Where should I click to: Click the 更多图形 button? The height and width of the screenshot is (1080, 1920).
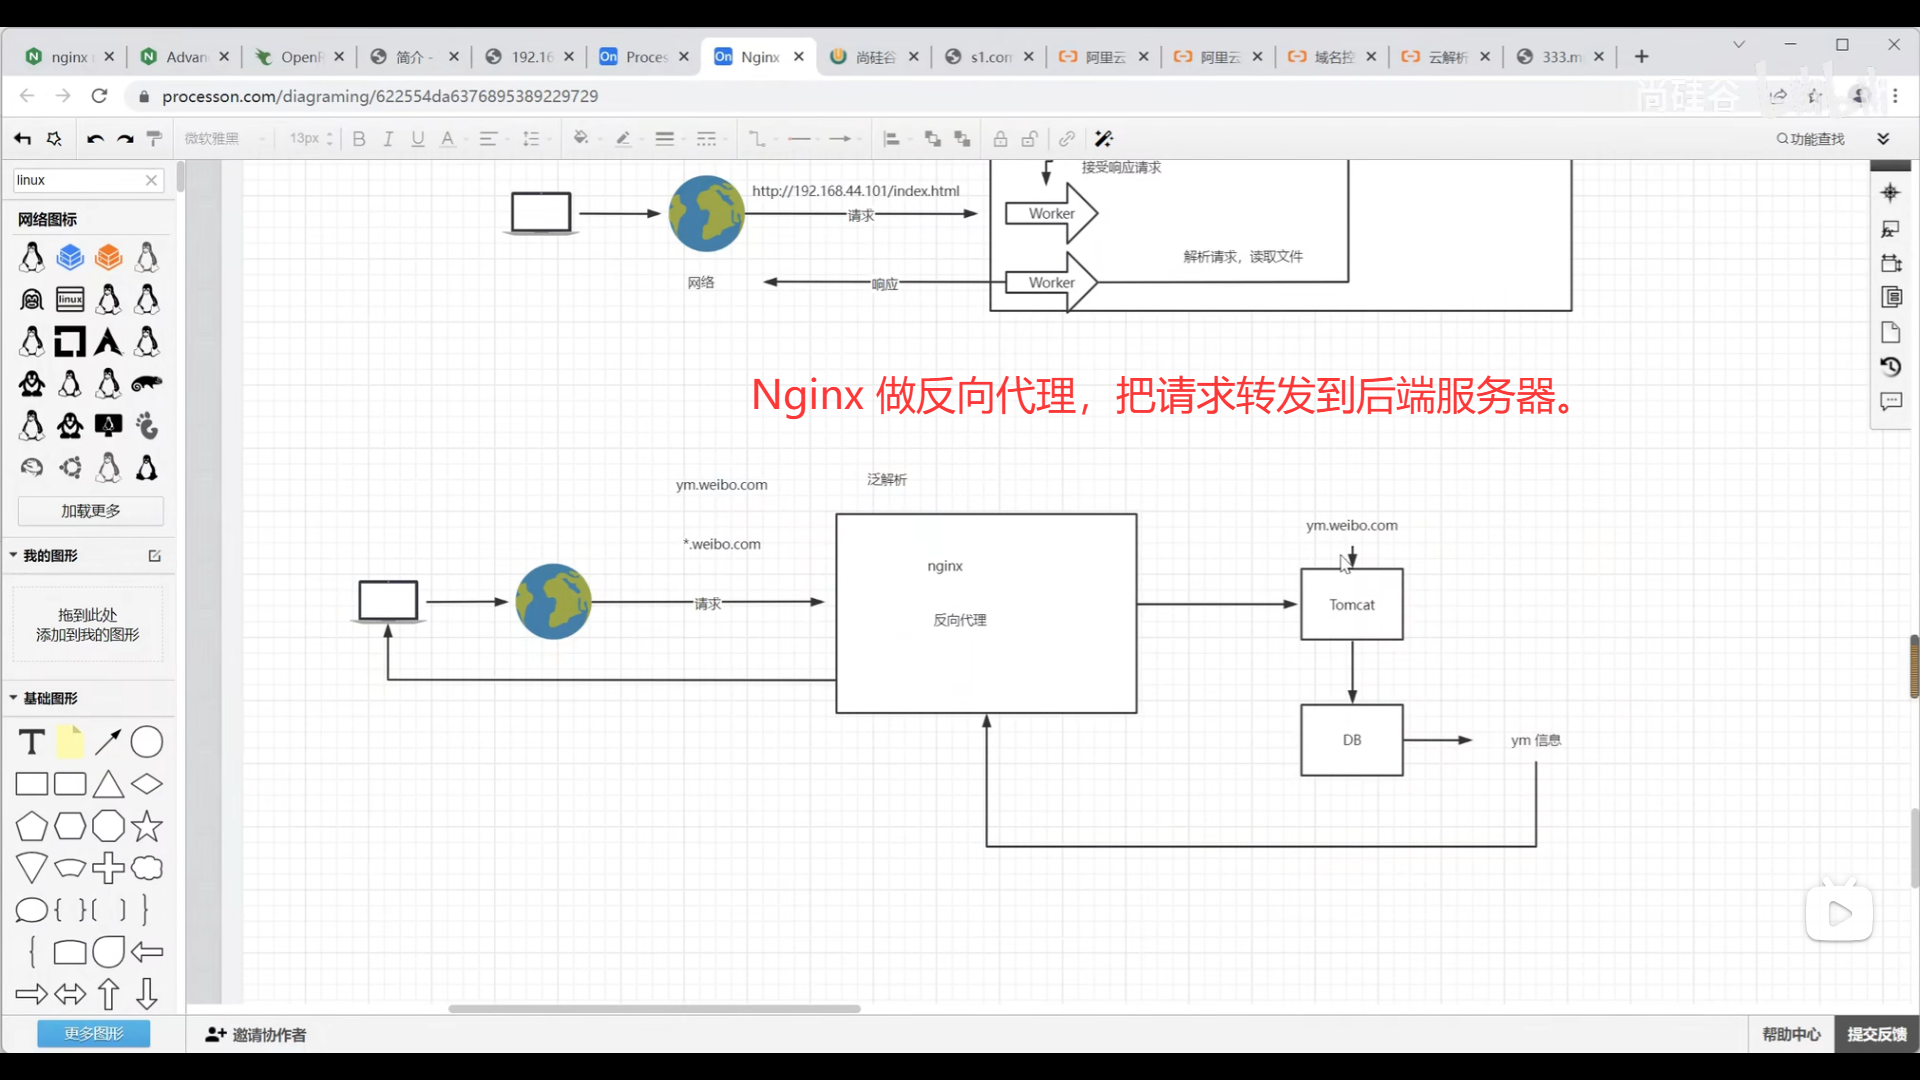point(94,1033)
